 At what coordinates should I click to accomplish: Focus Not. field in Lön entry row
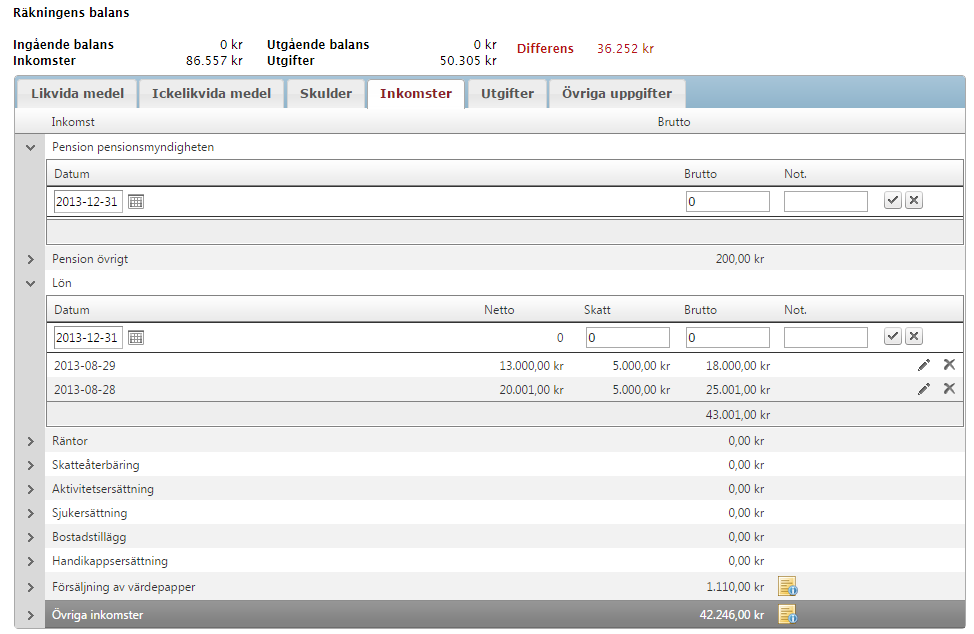(x=826, y=337)
